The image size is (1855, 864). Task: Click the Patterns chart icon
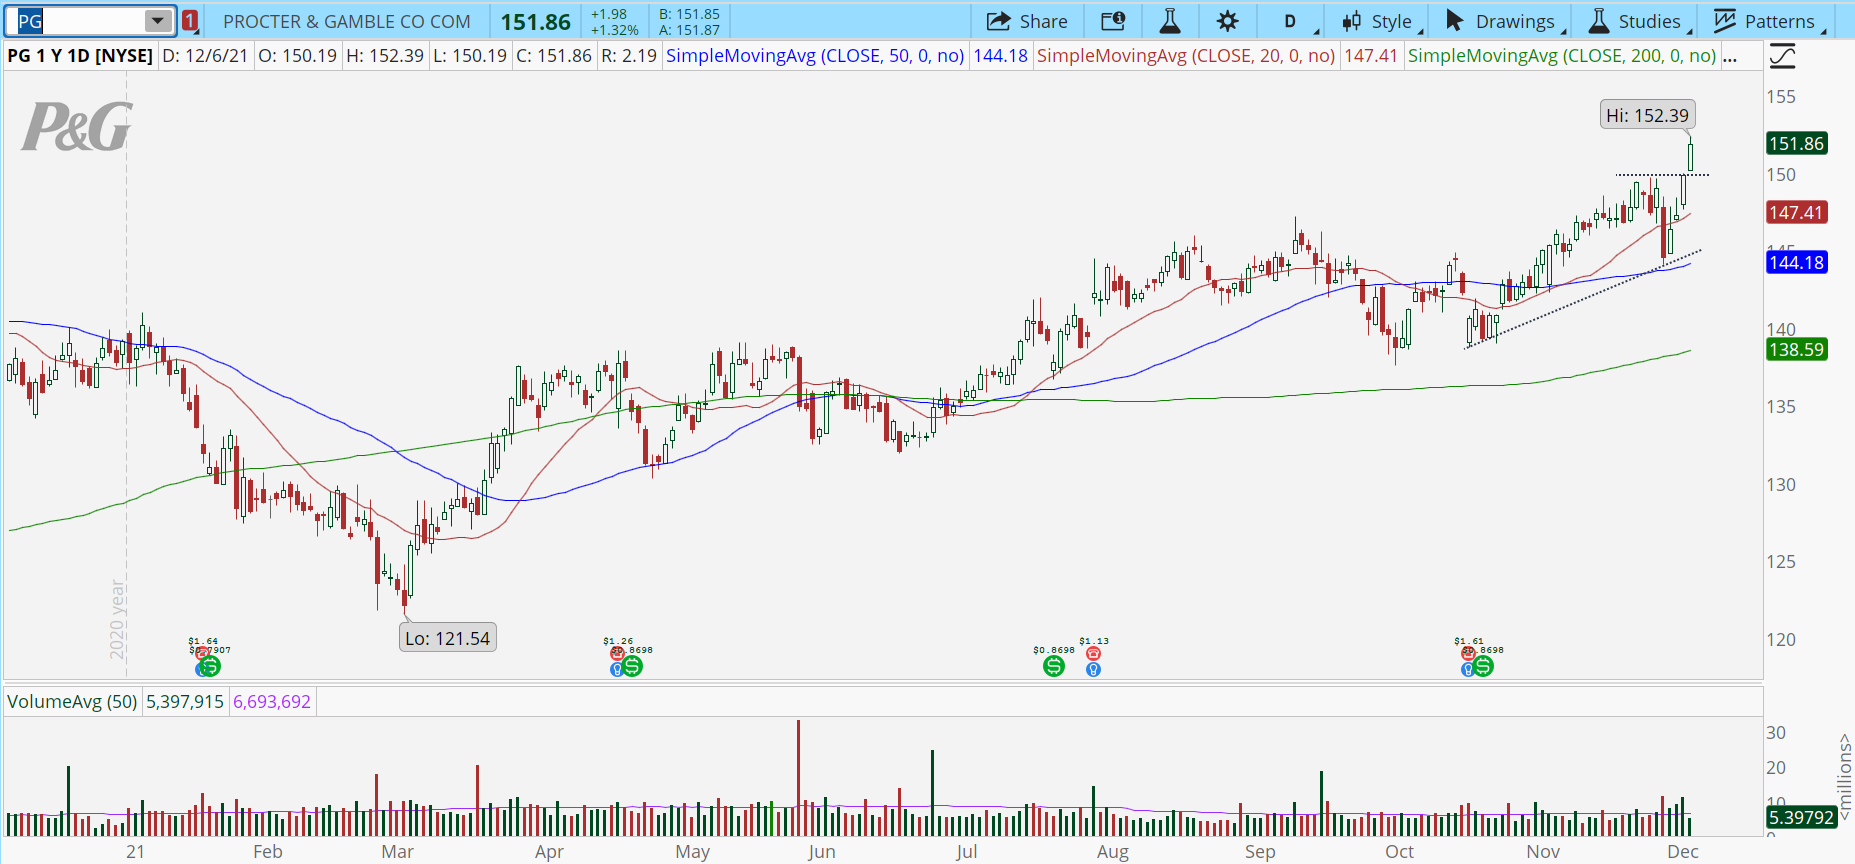click(x=1725, y=21)
